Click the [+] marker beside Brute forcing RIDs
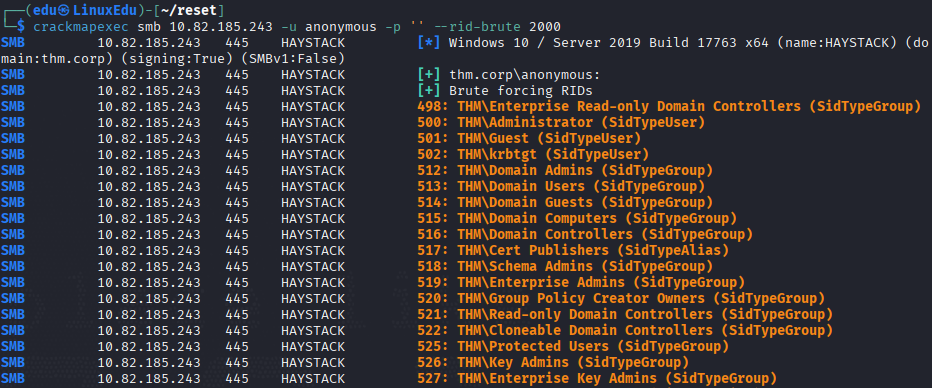Viewport: 932px width, 388px height. tap(428, 91)
